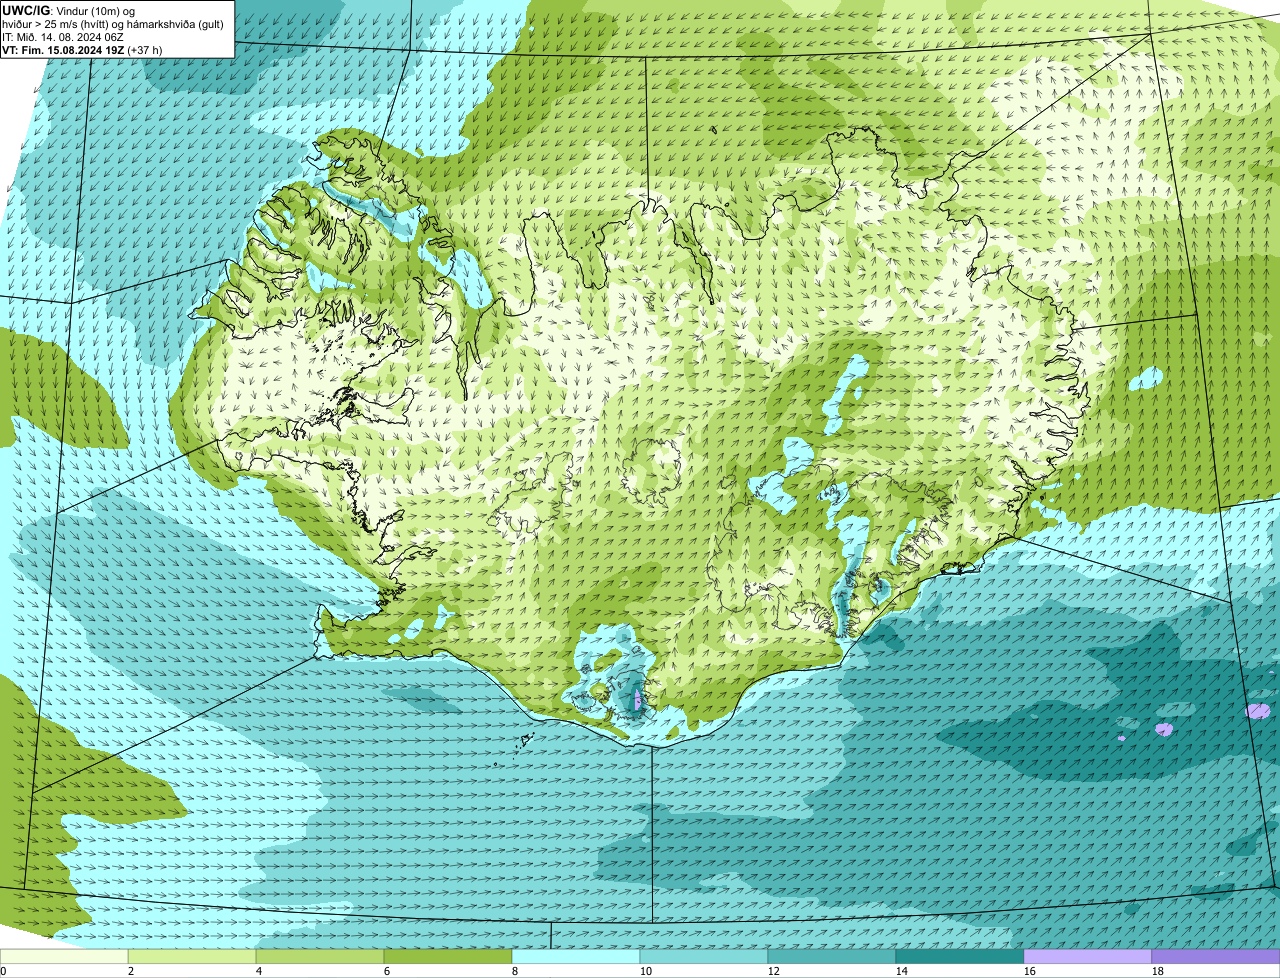Click the legend scale label '16'
This screenshot has height=978, width=1280.
[x=1029, y=971]
